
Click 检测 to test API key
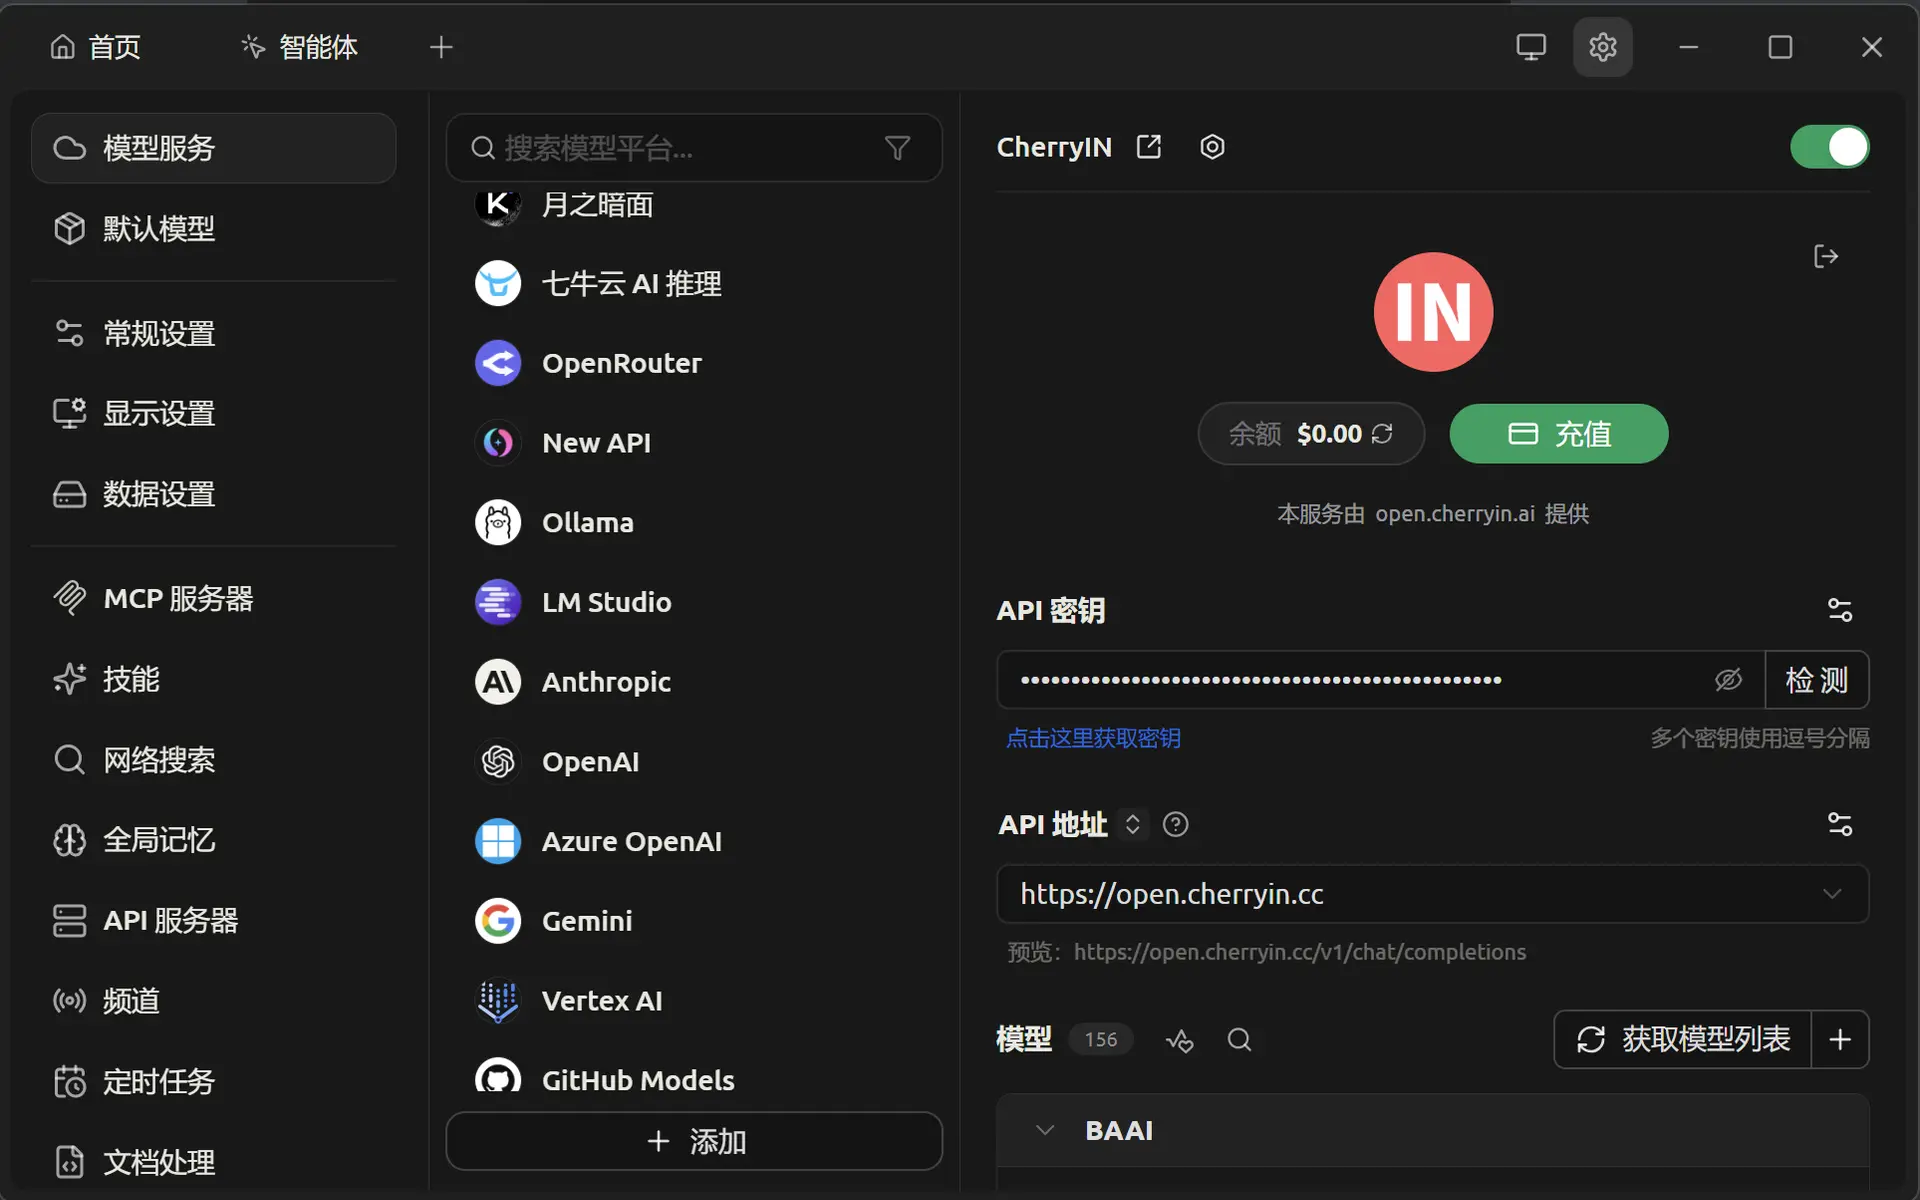(x=1817, y=680)
